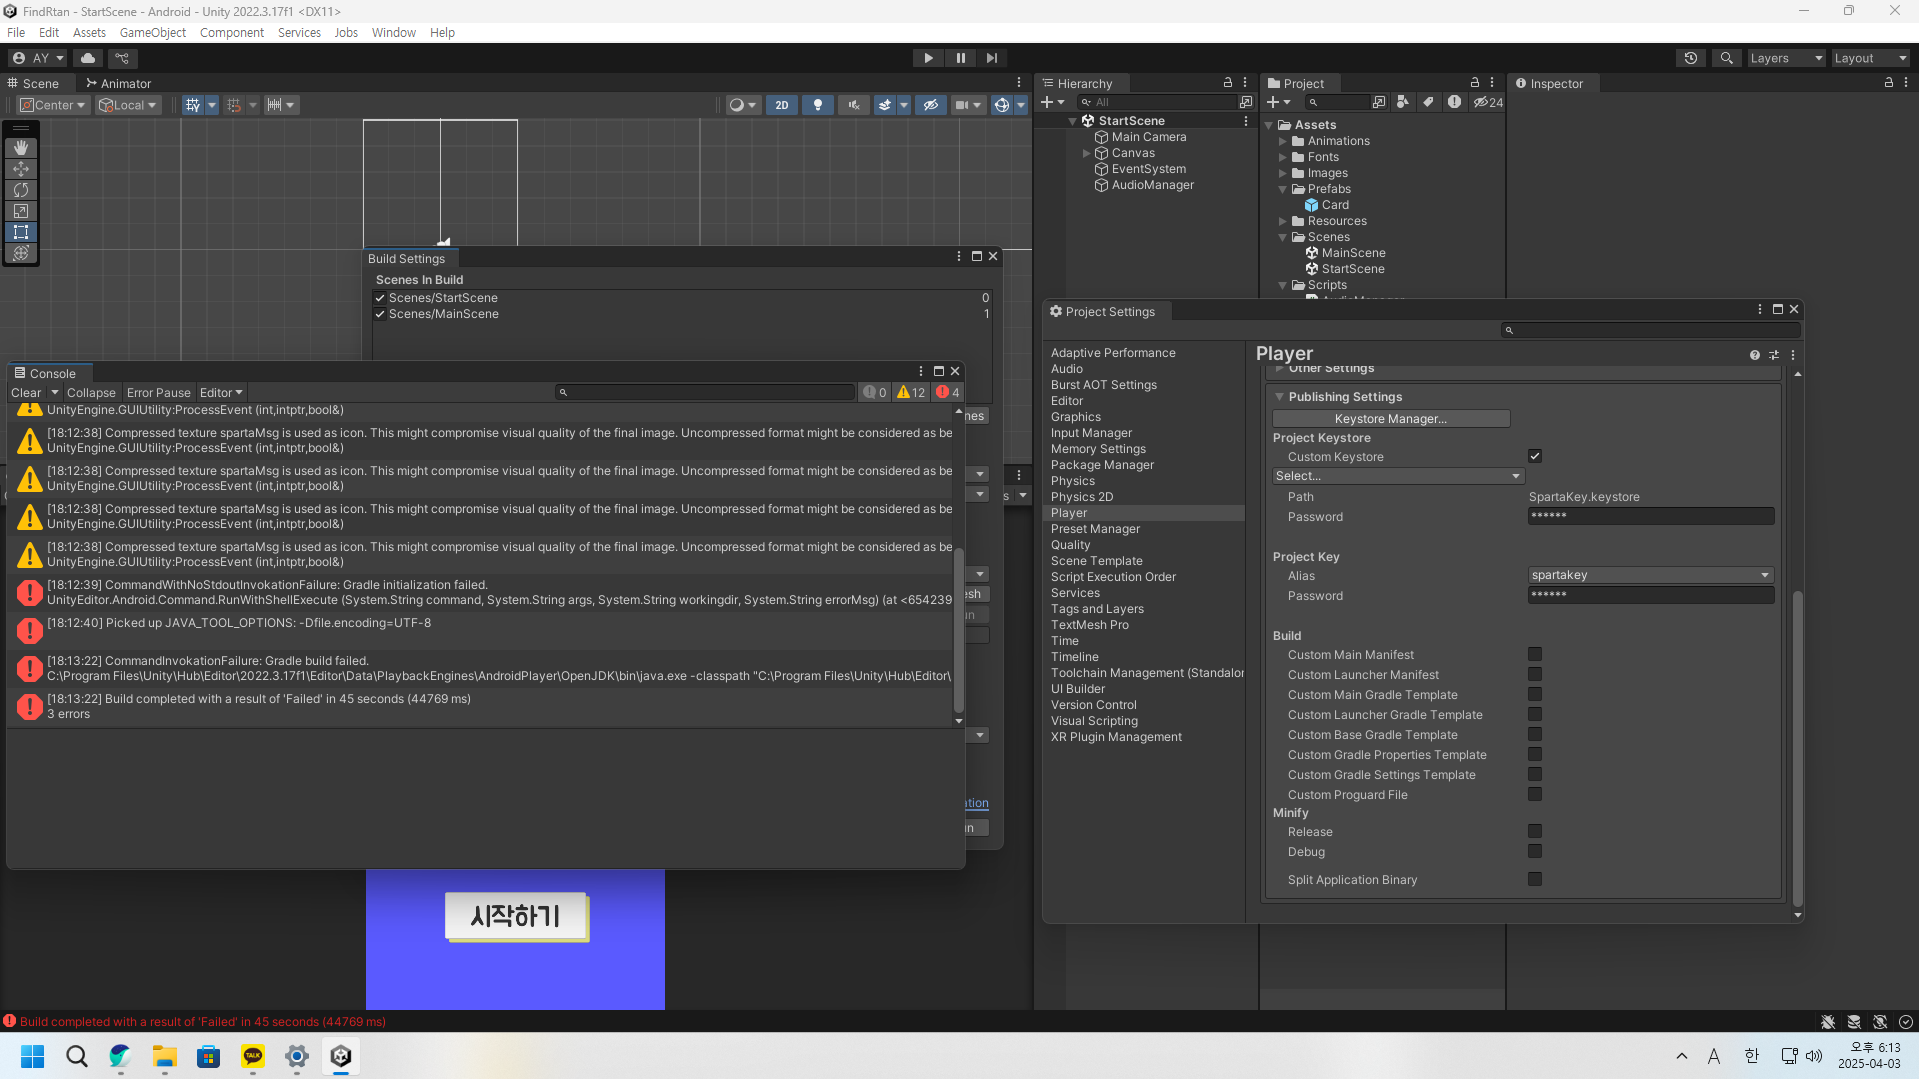This screenshot has height=1079, width=1919.
Task: Open the Window menu
Action: (x=394, y=32)
